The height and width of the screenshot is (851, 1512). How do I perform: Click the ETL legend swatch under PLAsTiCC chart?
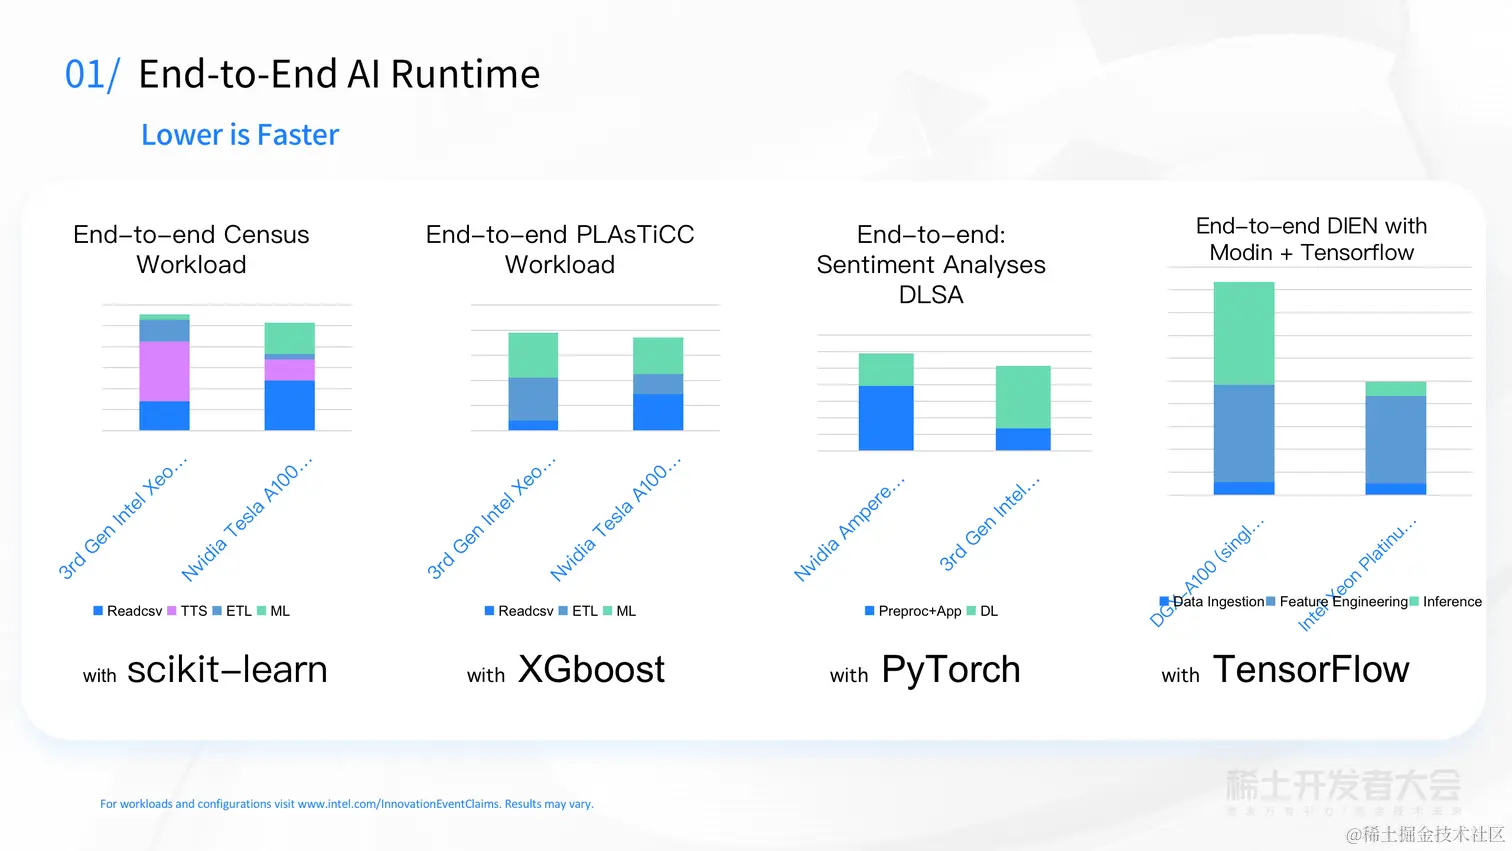click(563, 611)
